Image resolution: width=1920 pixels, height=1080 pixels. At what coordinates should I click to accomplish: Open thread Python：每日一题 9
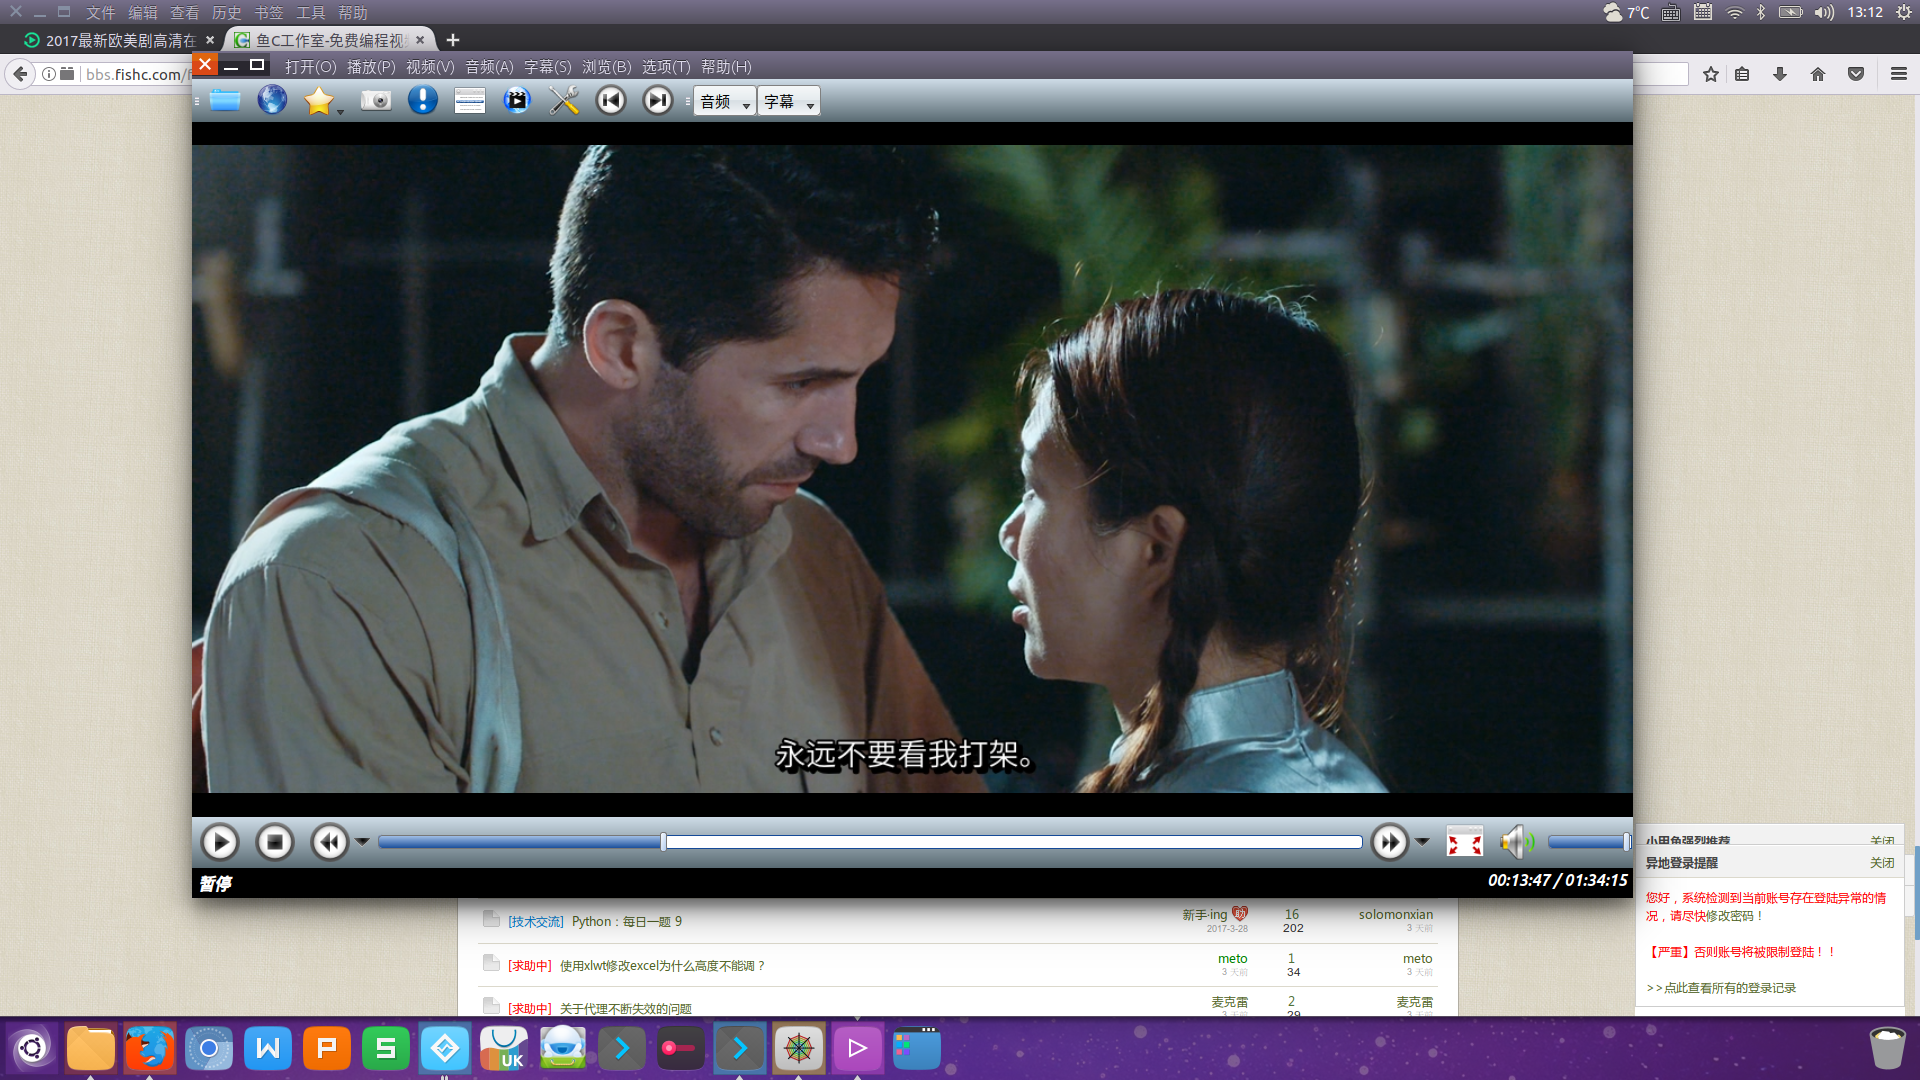coord(627,922)
